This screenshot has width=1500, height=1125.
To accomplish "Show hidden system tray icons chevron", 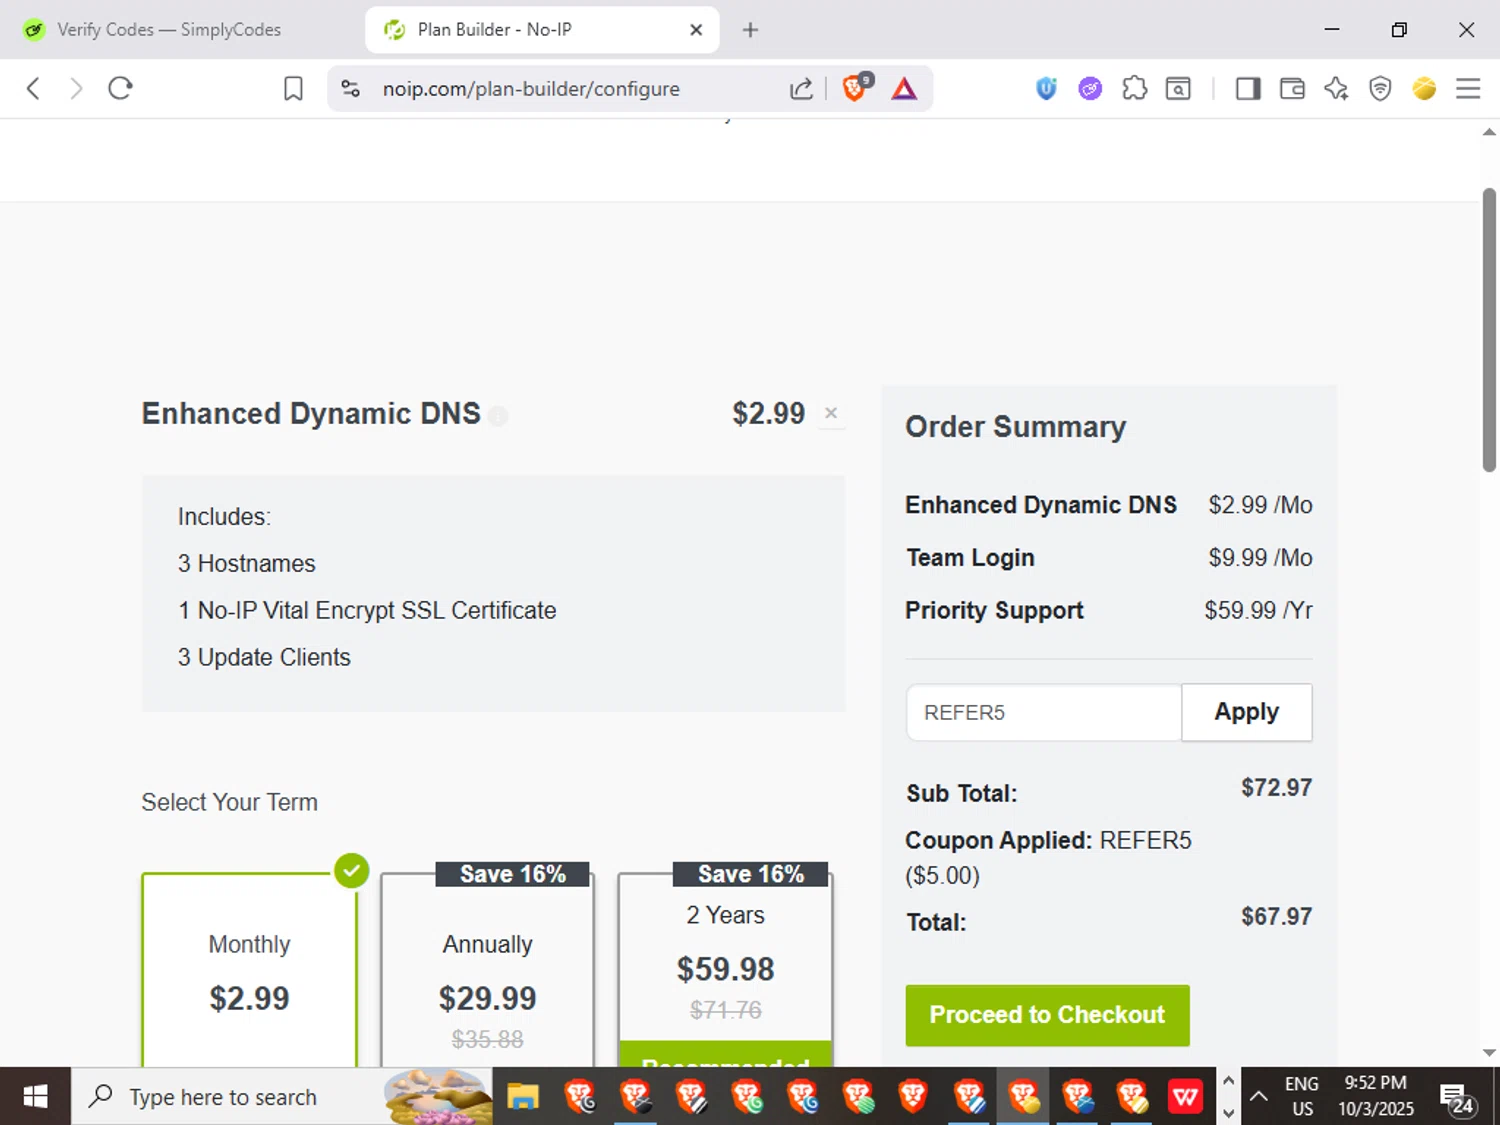I will [x=1259, y=1097].
